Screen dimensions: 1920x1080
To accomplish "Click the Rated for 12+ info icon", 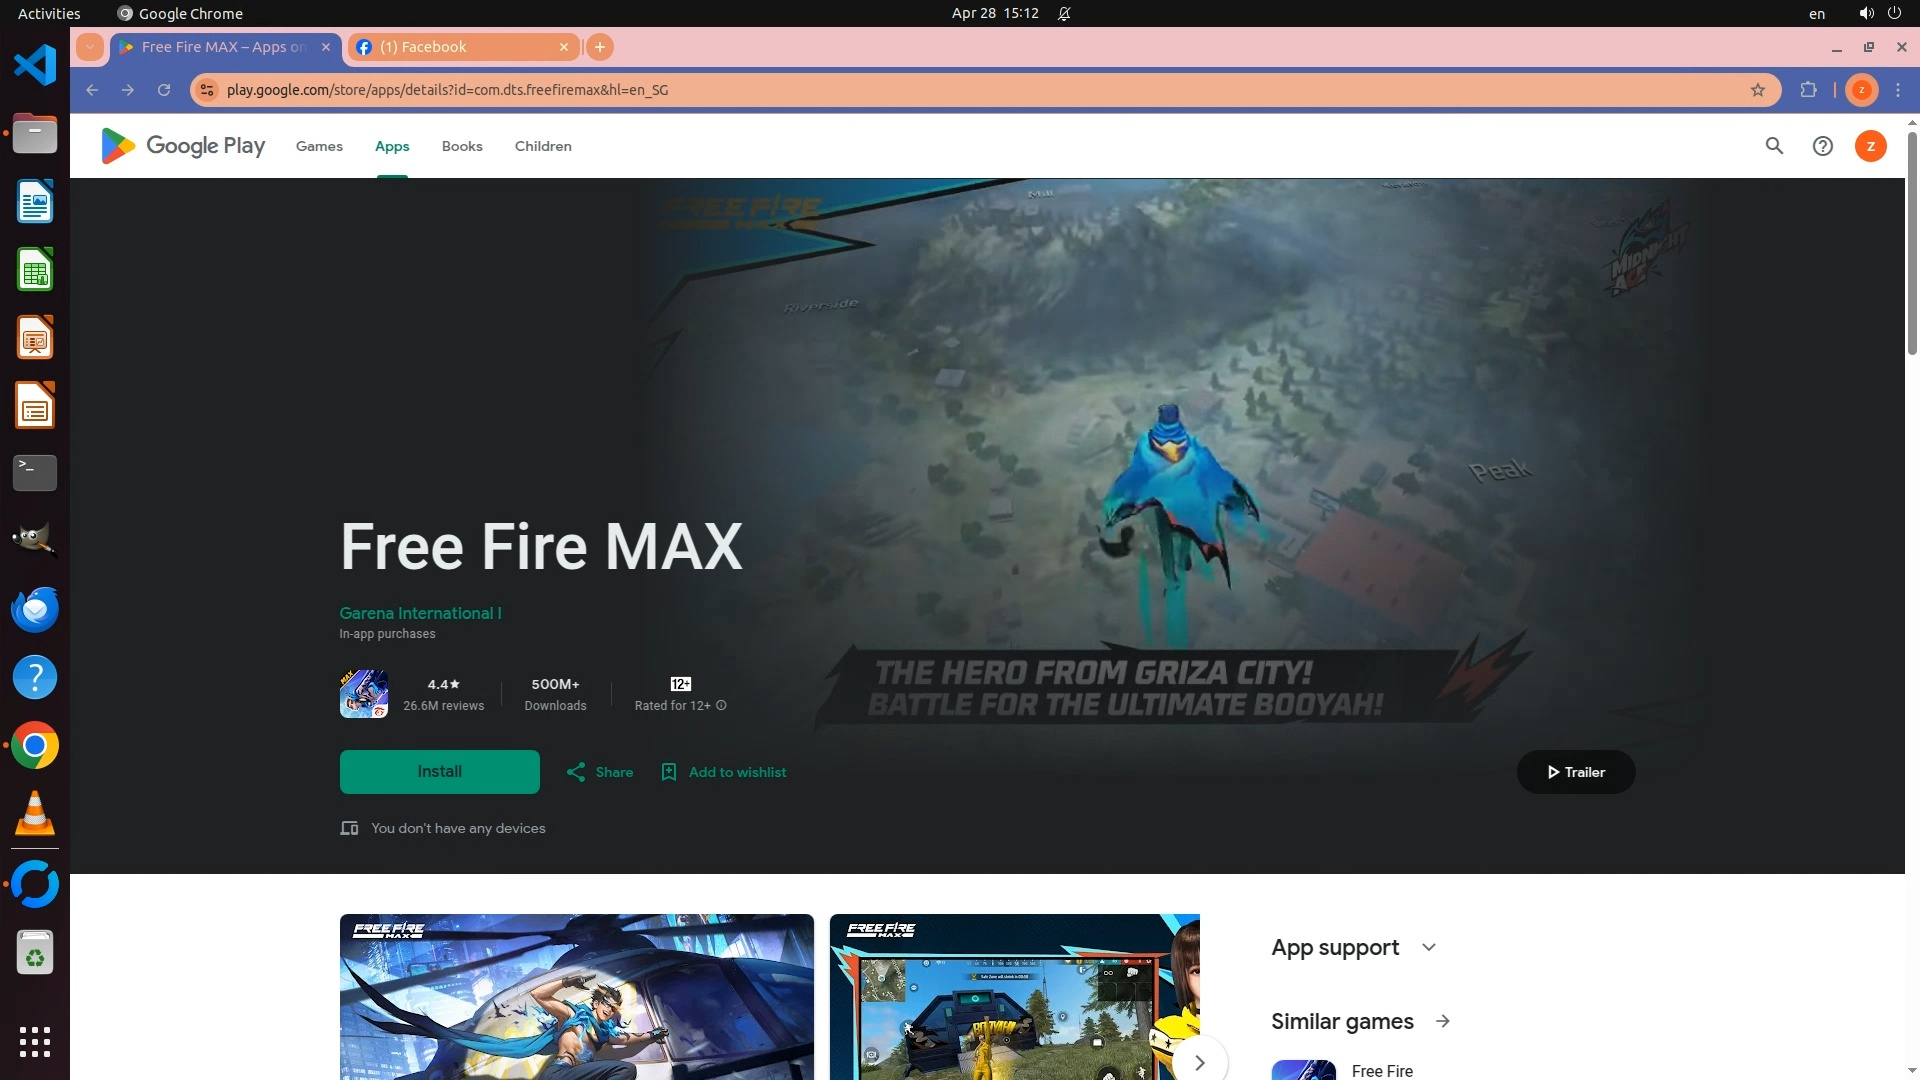I will pyautogui.click(x=721, y=706).
